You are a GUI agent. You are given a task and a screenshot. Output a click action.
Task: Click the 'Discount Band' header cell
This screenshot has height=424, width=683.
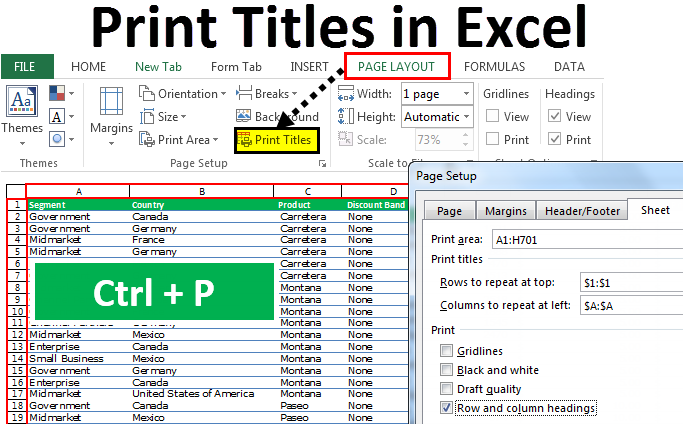[375, 205]
